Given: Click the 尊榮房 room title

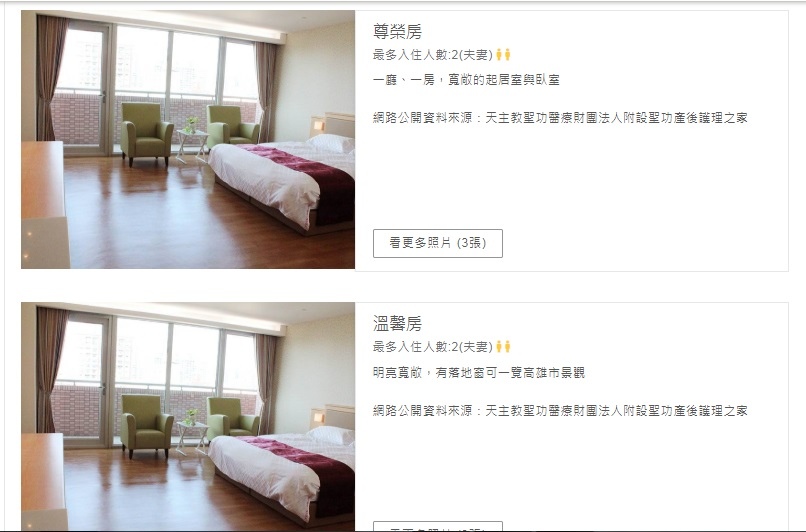Looking at the screenshot, I should (397, 32).
